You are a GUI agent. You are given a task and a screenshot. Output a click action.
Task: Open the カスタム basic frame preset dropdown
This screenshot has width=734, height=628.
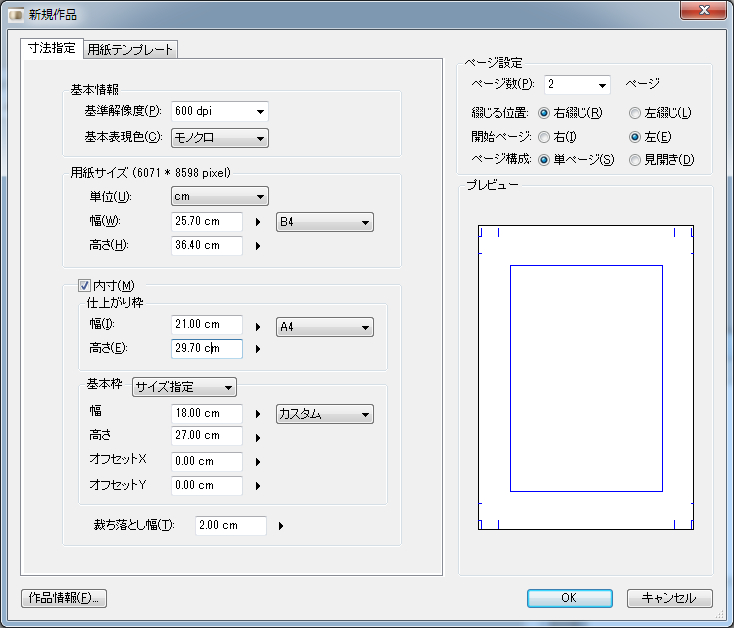(x=324, y=414)
